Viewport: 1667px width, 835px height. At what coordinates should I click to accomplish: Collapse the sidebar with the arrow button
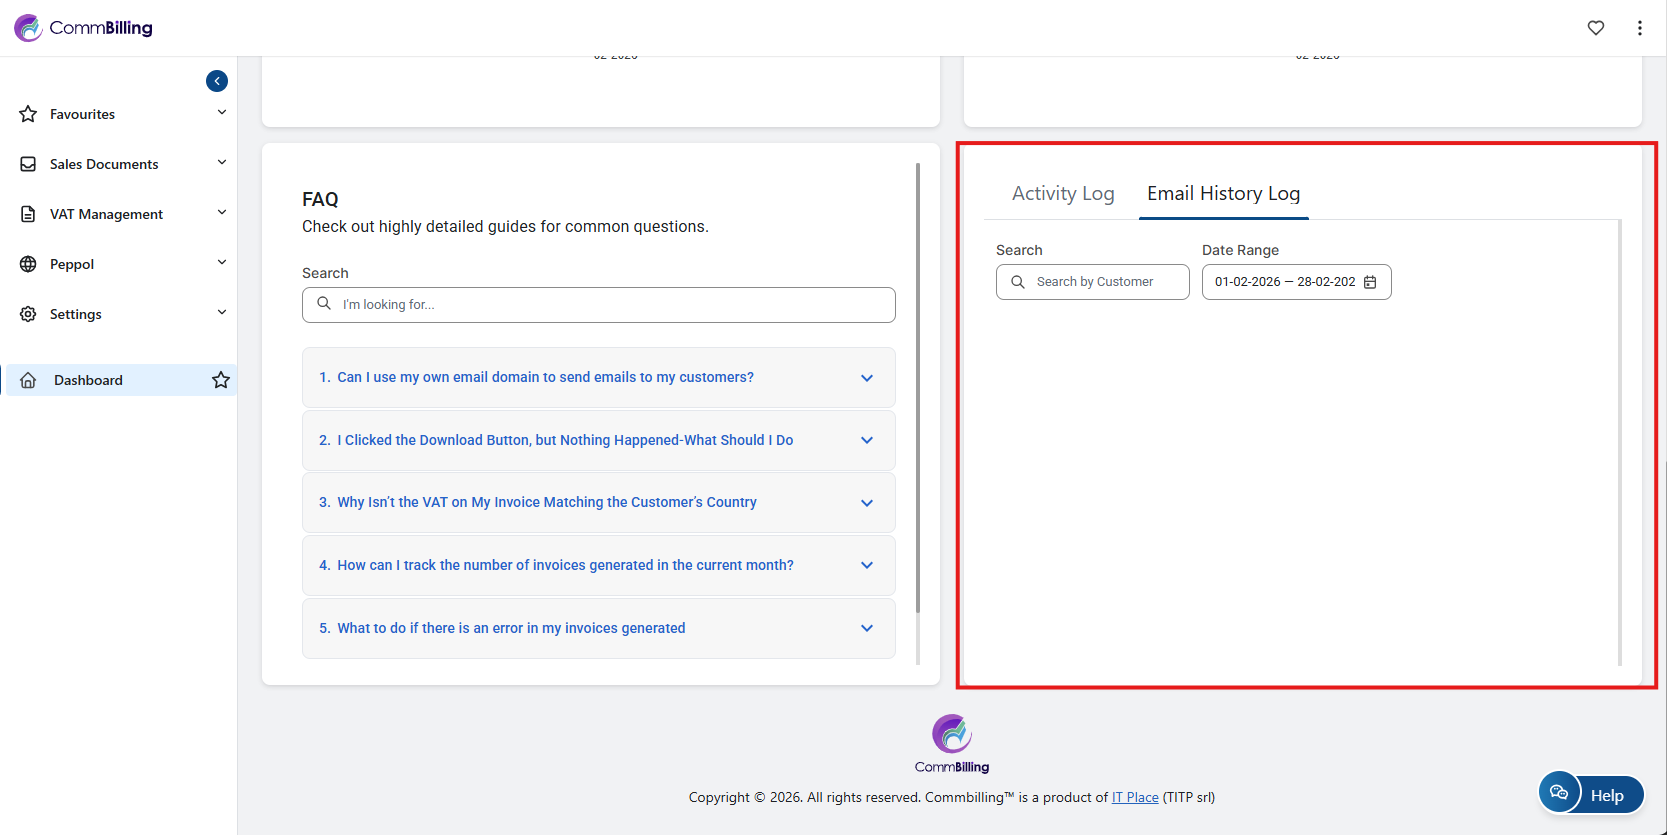217,81
